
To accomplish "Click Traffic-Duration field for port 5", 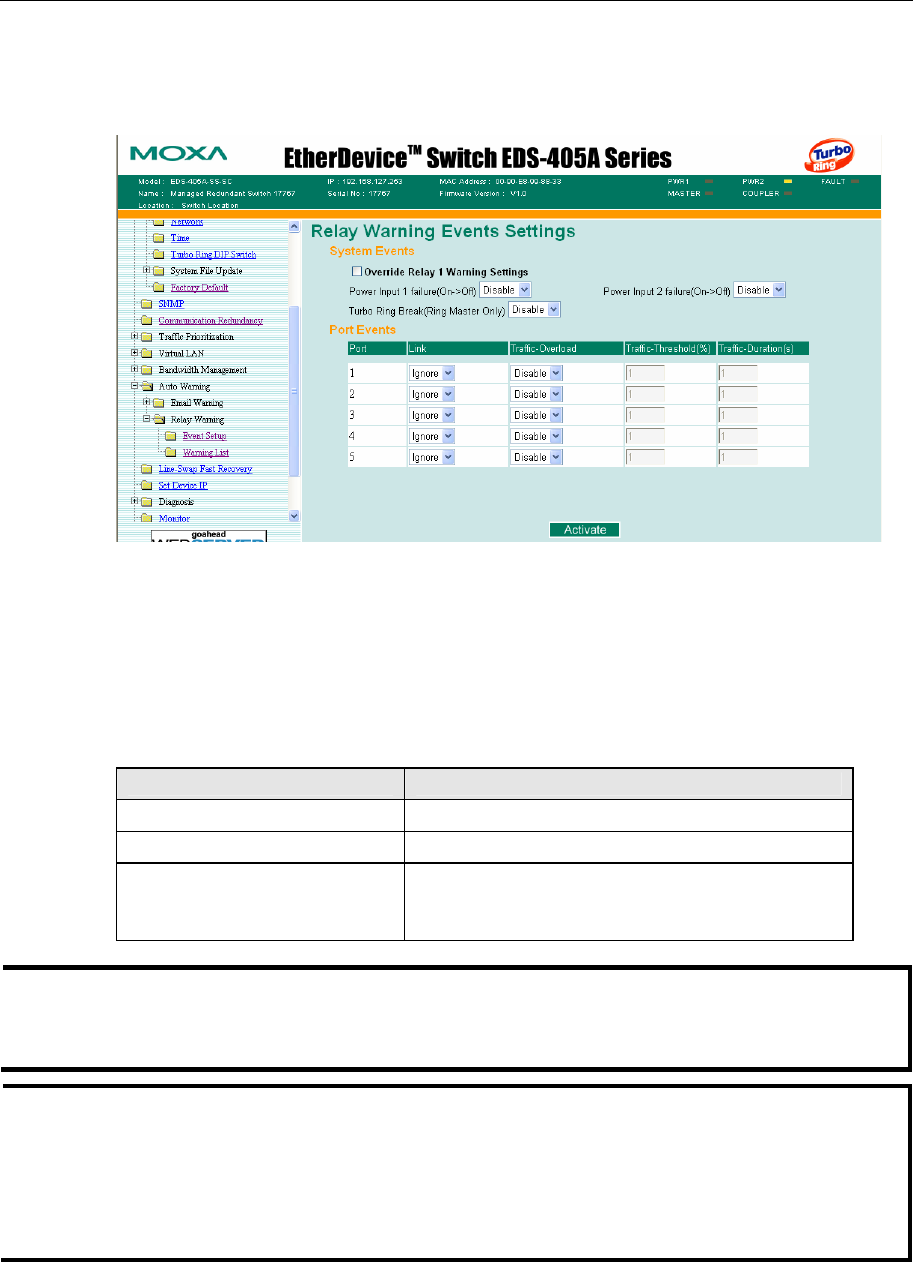I will click(738, 457).
